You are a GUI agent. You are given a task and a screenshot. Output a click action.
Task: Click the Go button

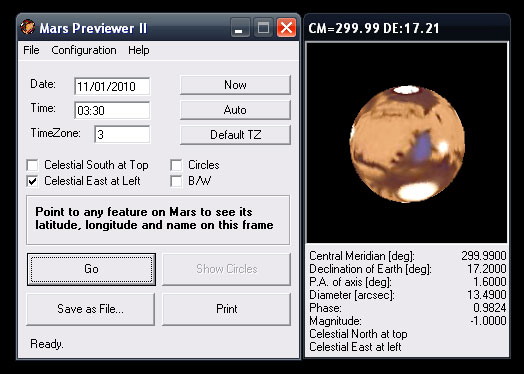coord(91,269)
